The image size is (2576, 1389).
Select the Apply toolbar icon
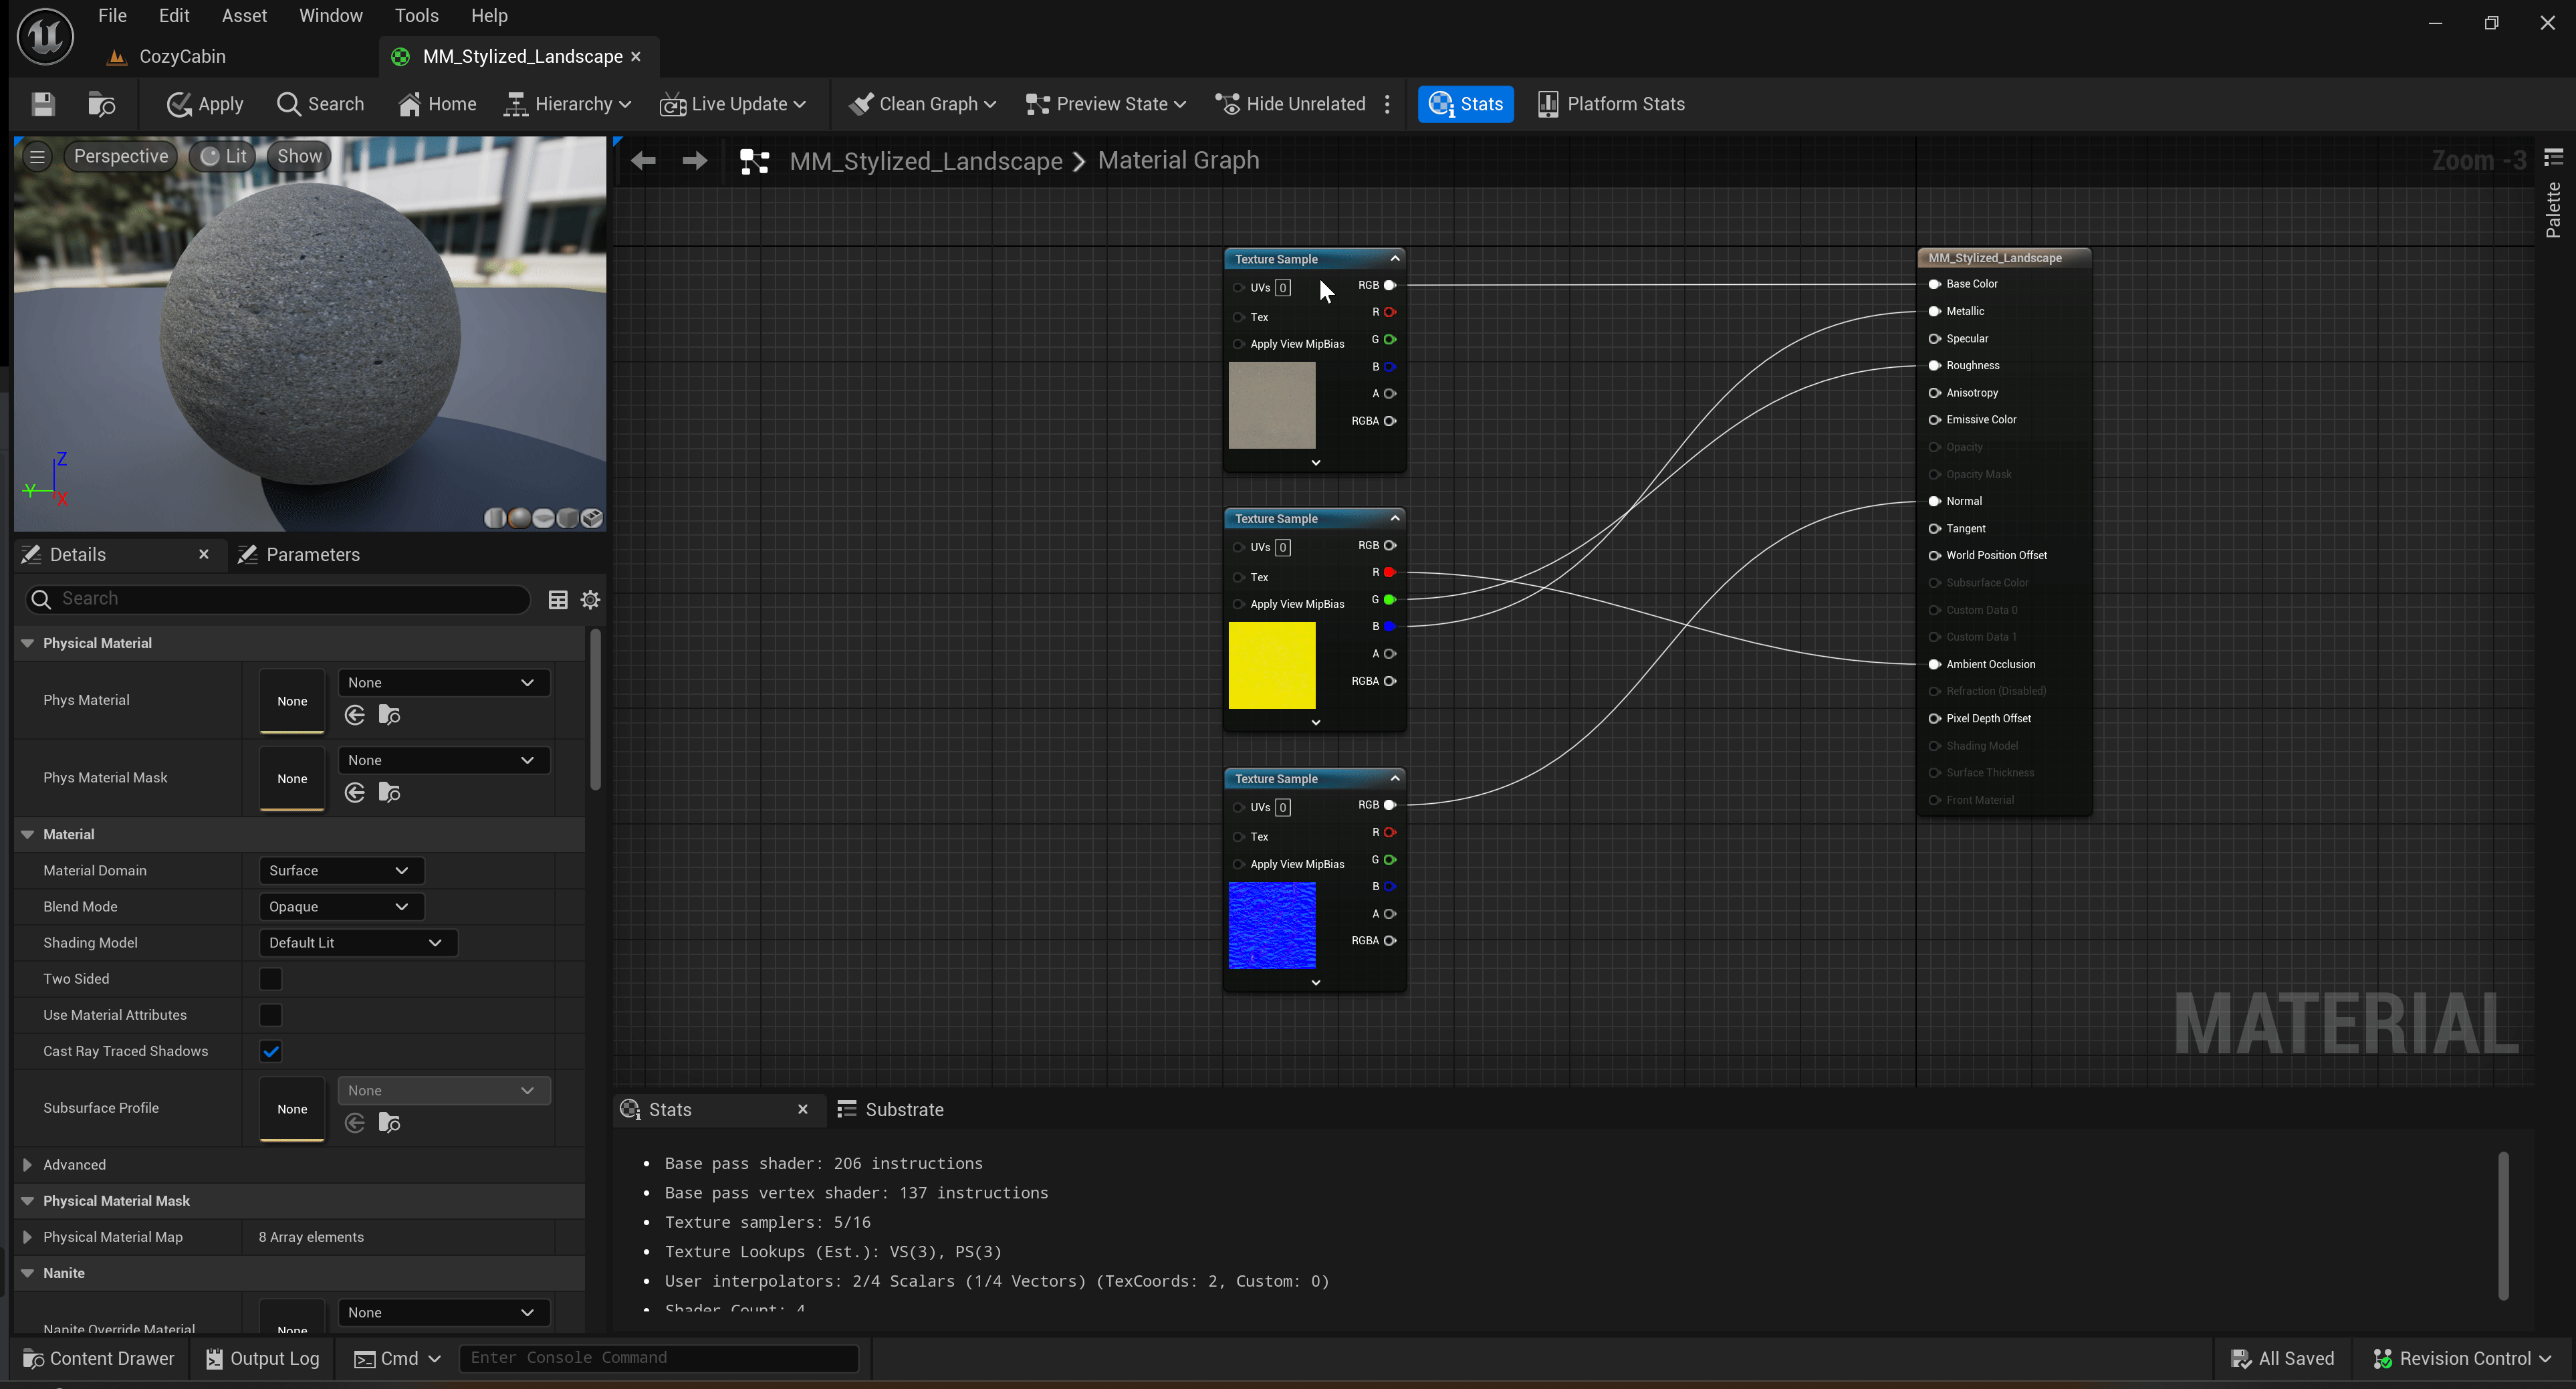tap(204, 103)
